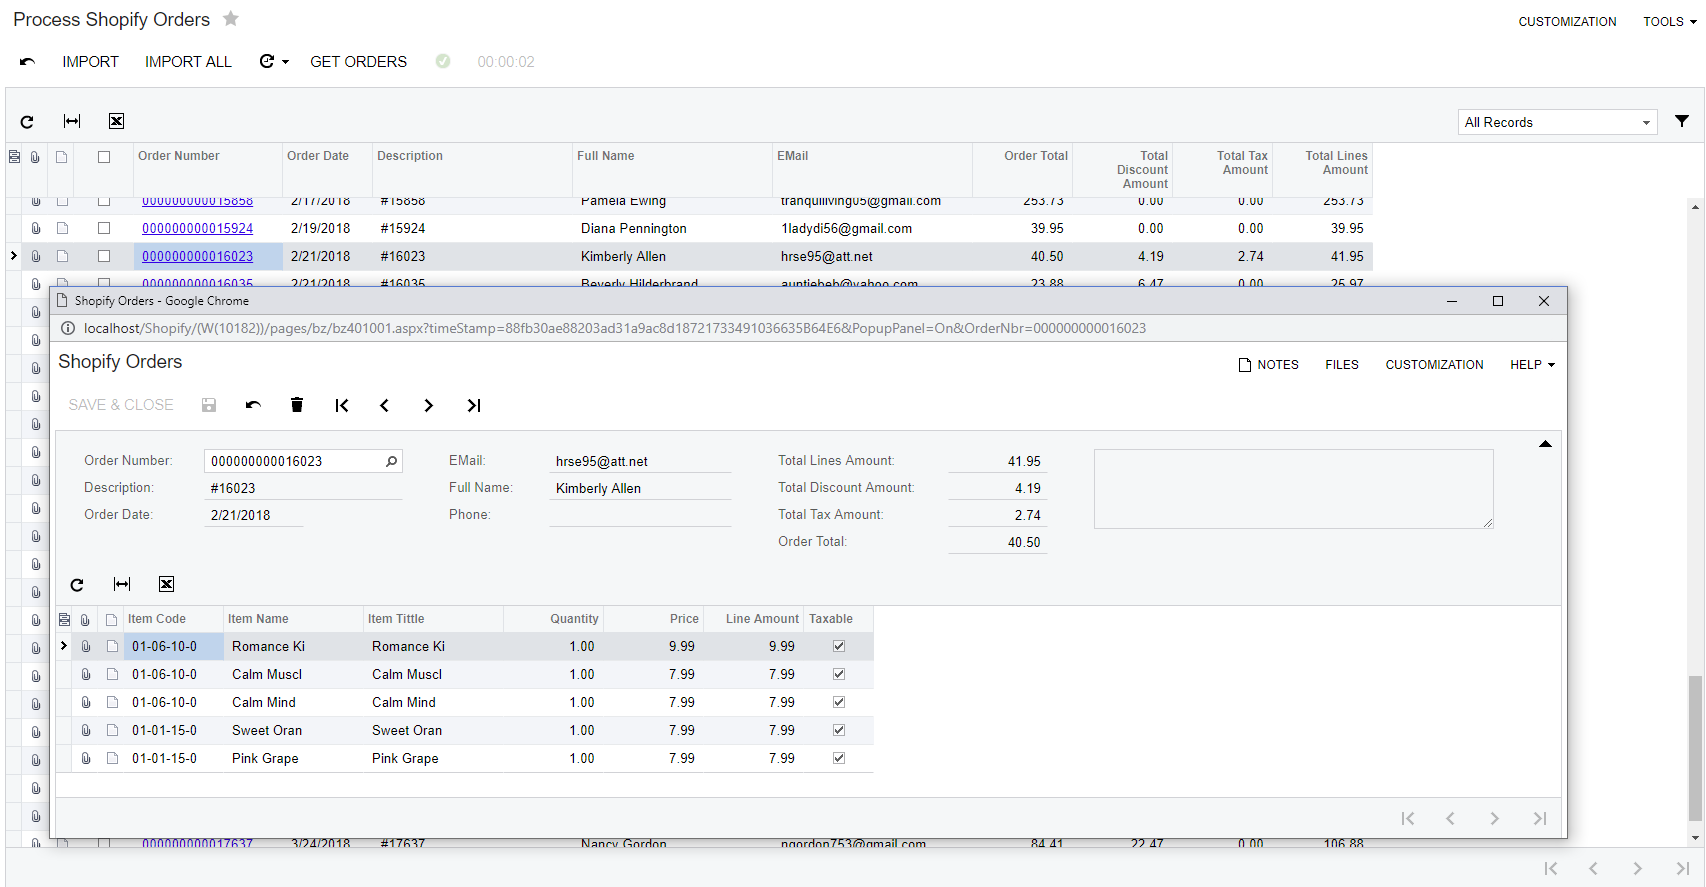Delete the order using trash icon
The width and height of the screenshot is (1706, 887).
click(x=297, y=405)
